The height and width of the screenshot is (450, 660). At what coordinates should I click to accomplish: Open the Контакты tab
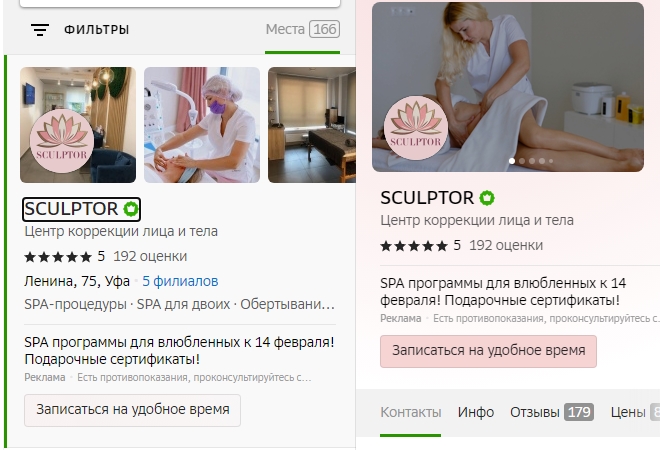click(410, 412)
